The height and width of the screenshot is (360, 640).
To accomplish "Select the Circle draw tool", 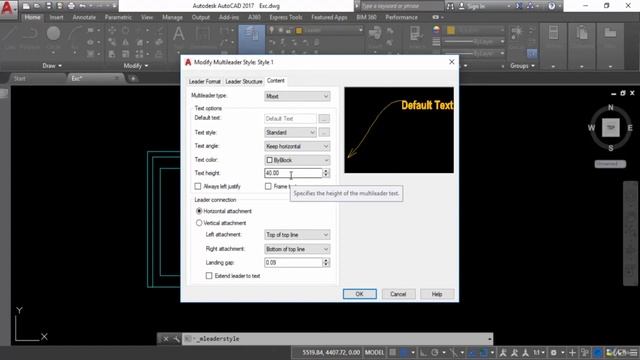I will tap(53, 34).
